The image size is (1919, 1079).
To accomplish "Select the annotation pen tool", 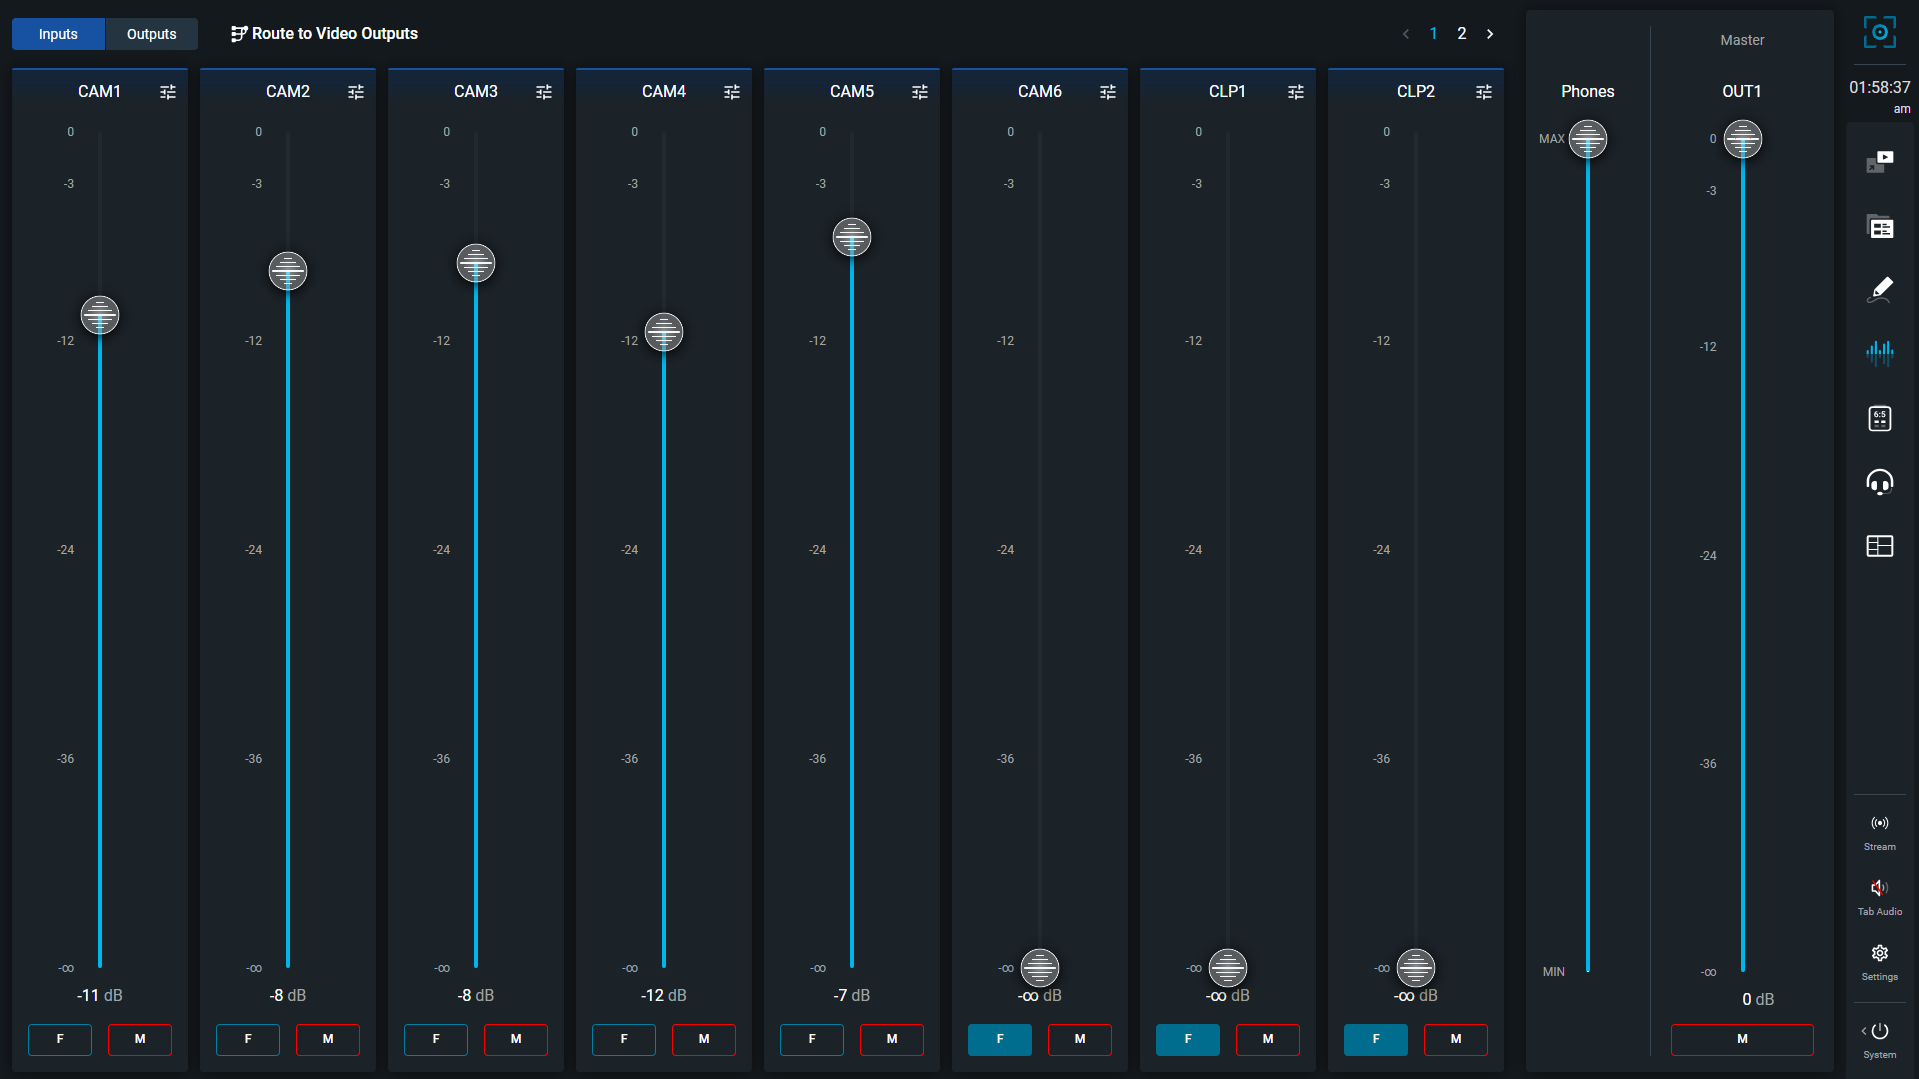I will point(1880,290).
